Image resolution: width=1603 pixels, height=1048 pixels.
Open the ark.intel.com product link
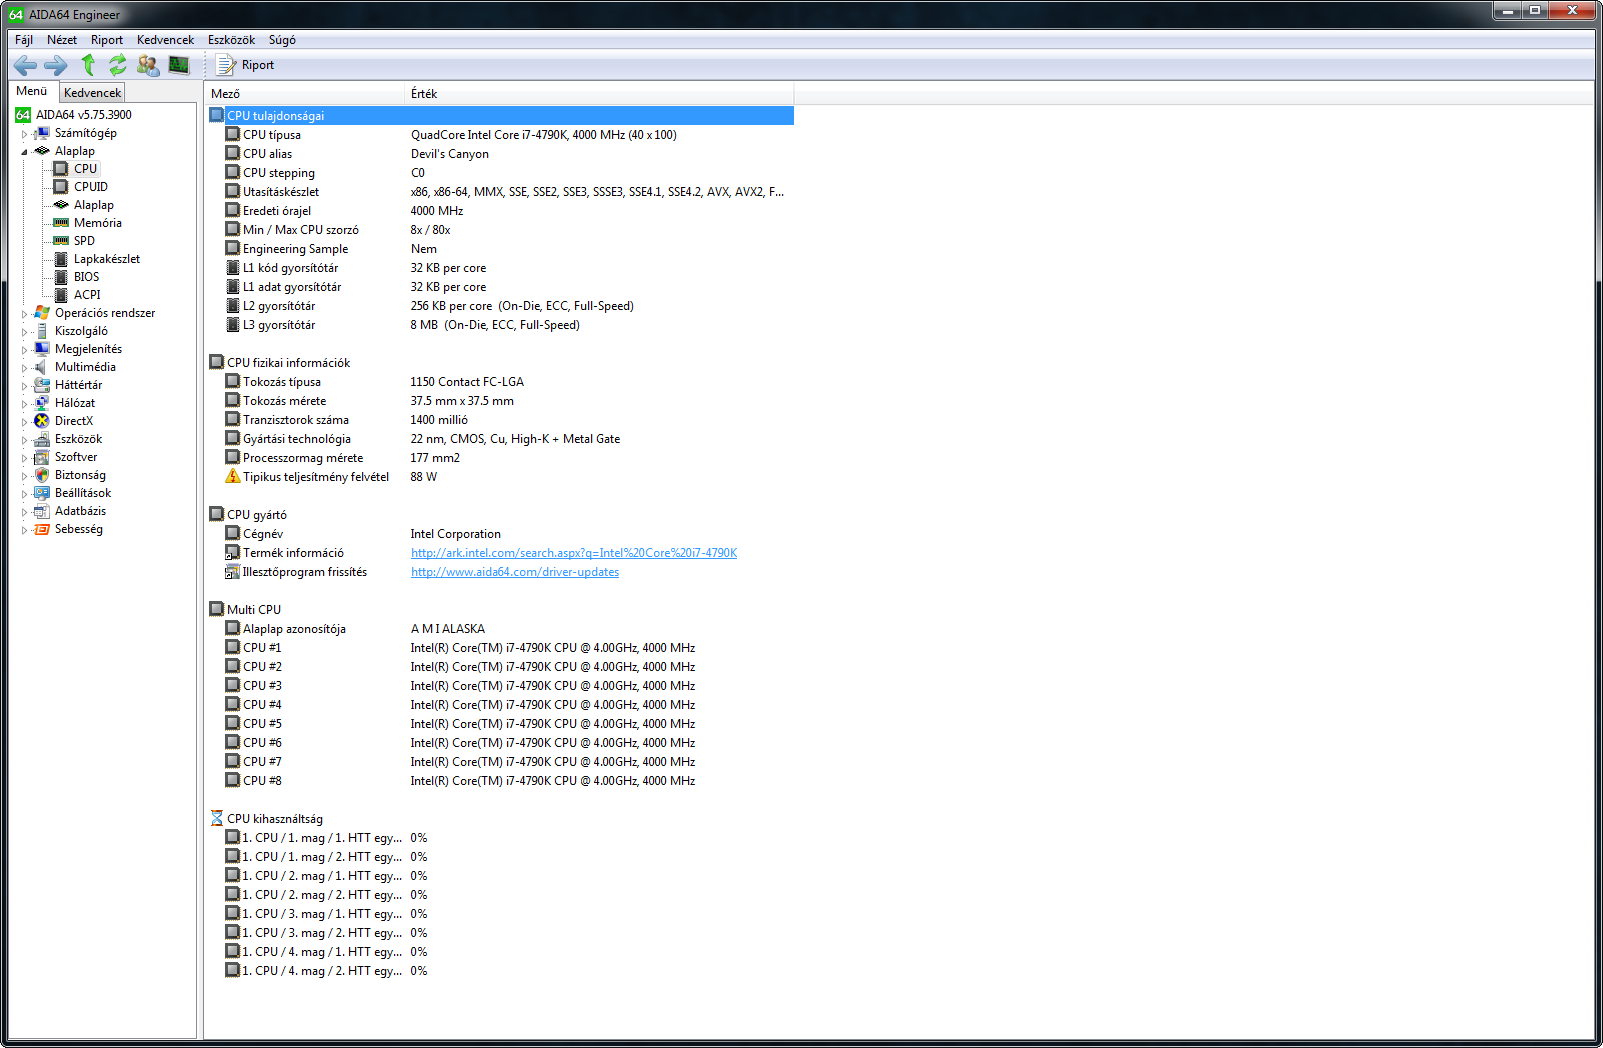pyautogui.click(x=574, y=553)
